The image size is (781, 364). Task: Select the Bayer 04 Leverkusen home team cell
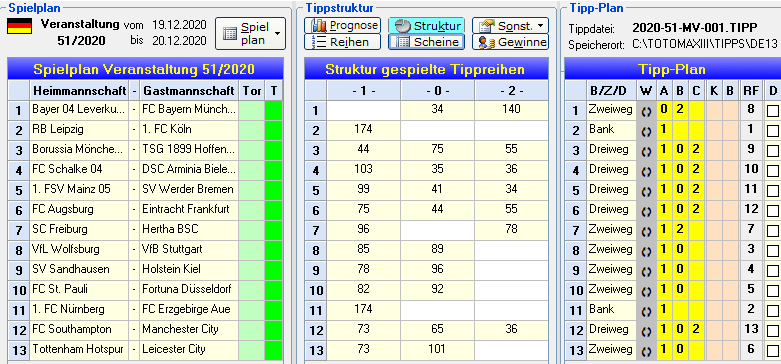(79, 110)
